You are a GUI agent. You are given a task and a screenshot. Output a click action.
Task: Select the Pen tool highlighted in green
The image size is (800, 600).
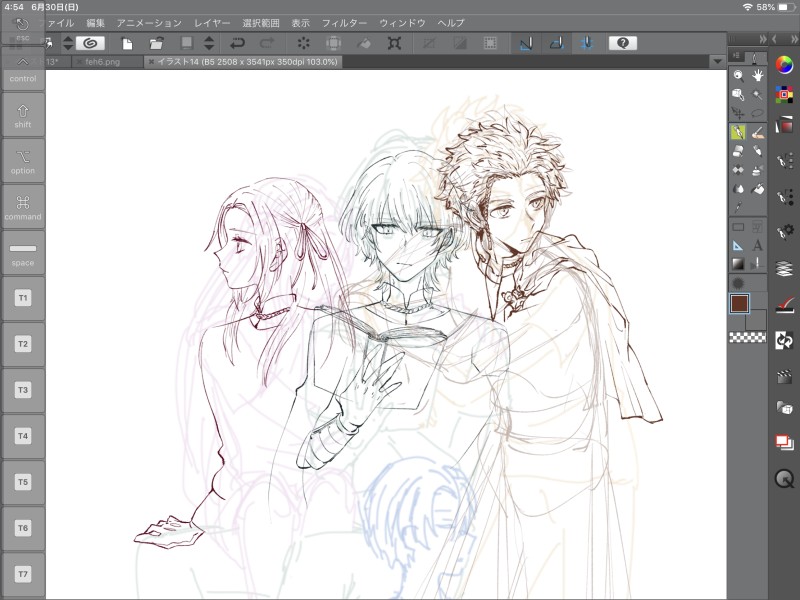[738, 132]
